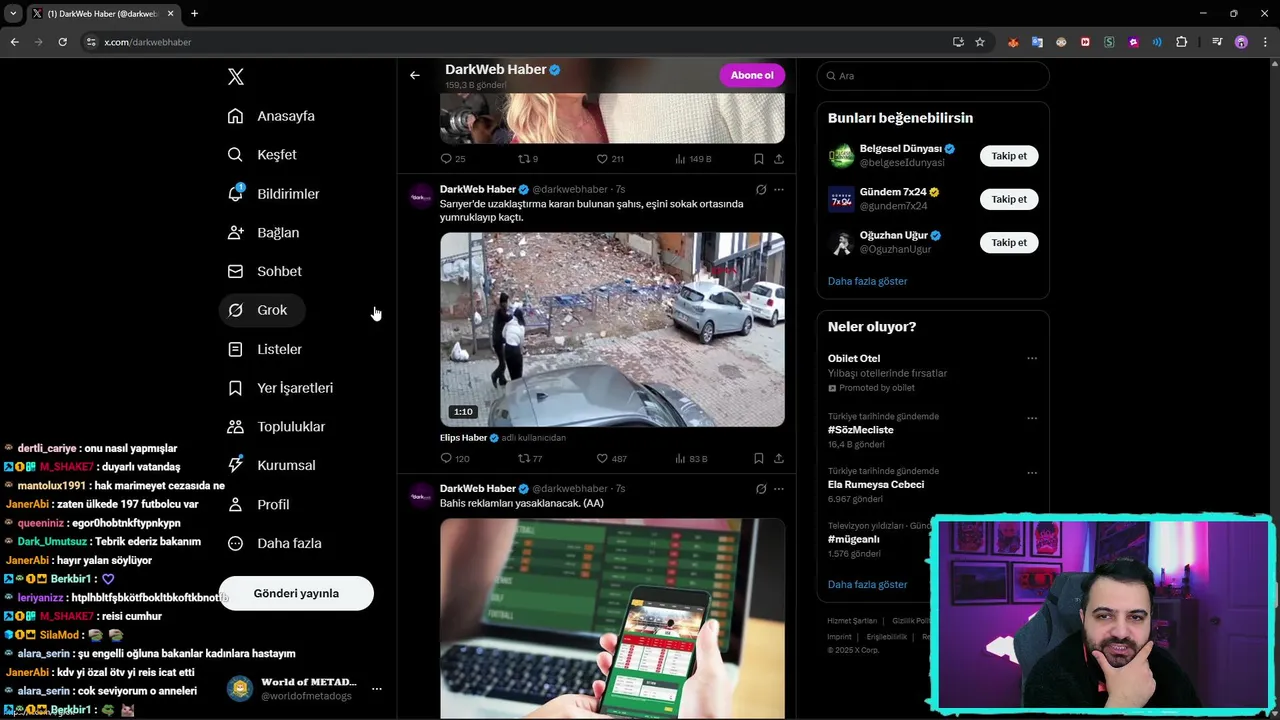Open Grok icon on Sarıyer post
The height and width of the screenshot is (720, 1280).
pos(761,190)
